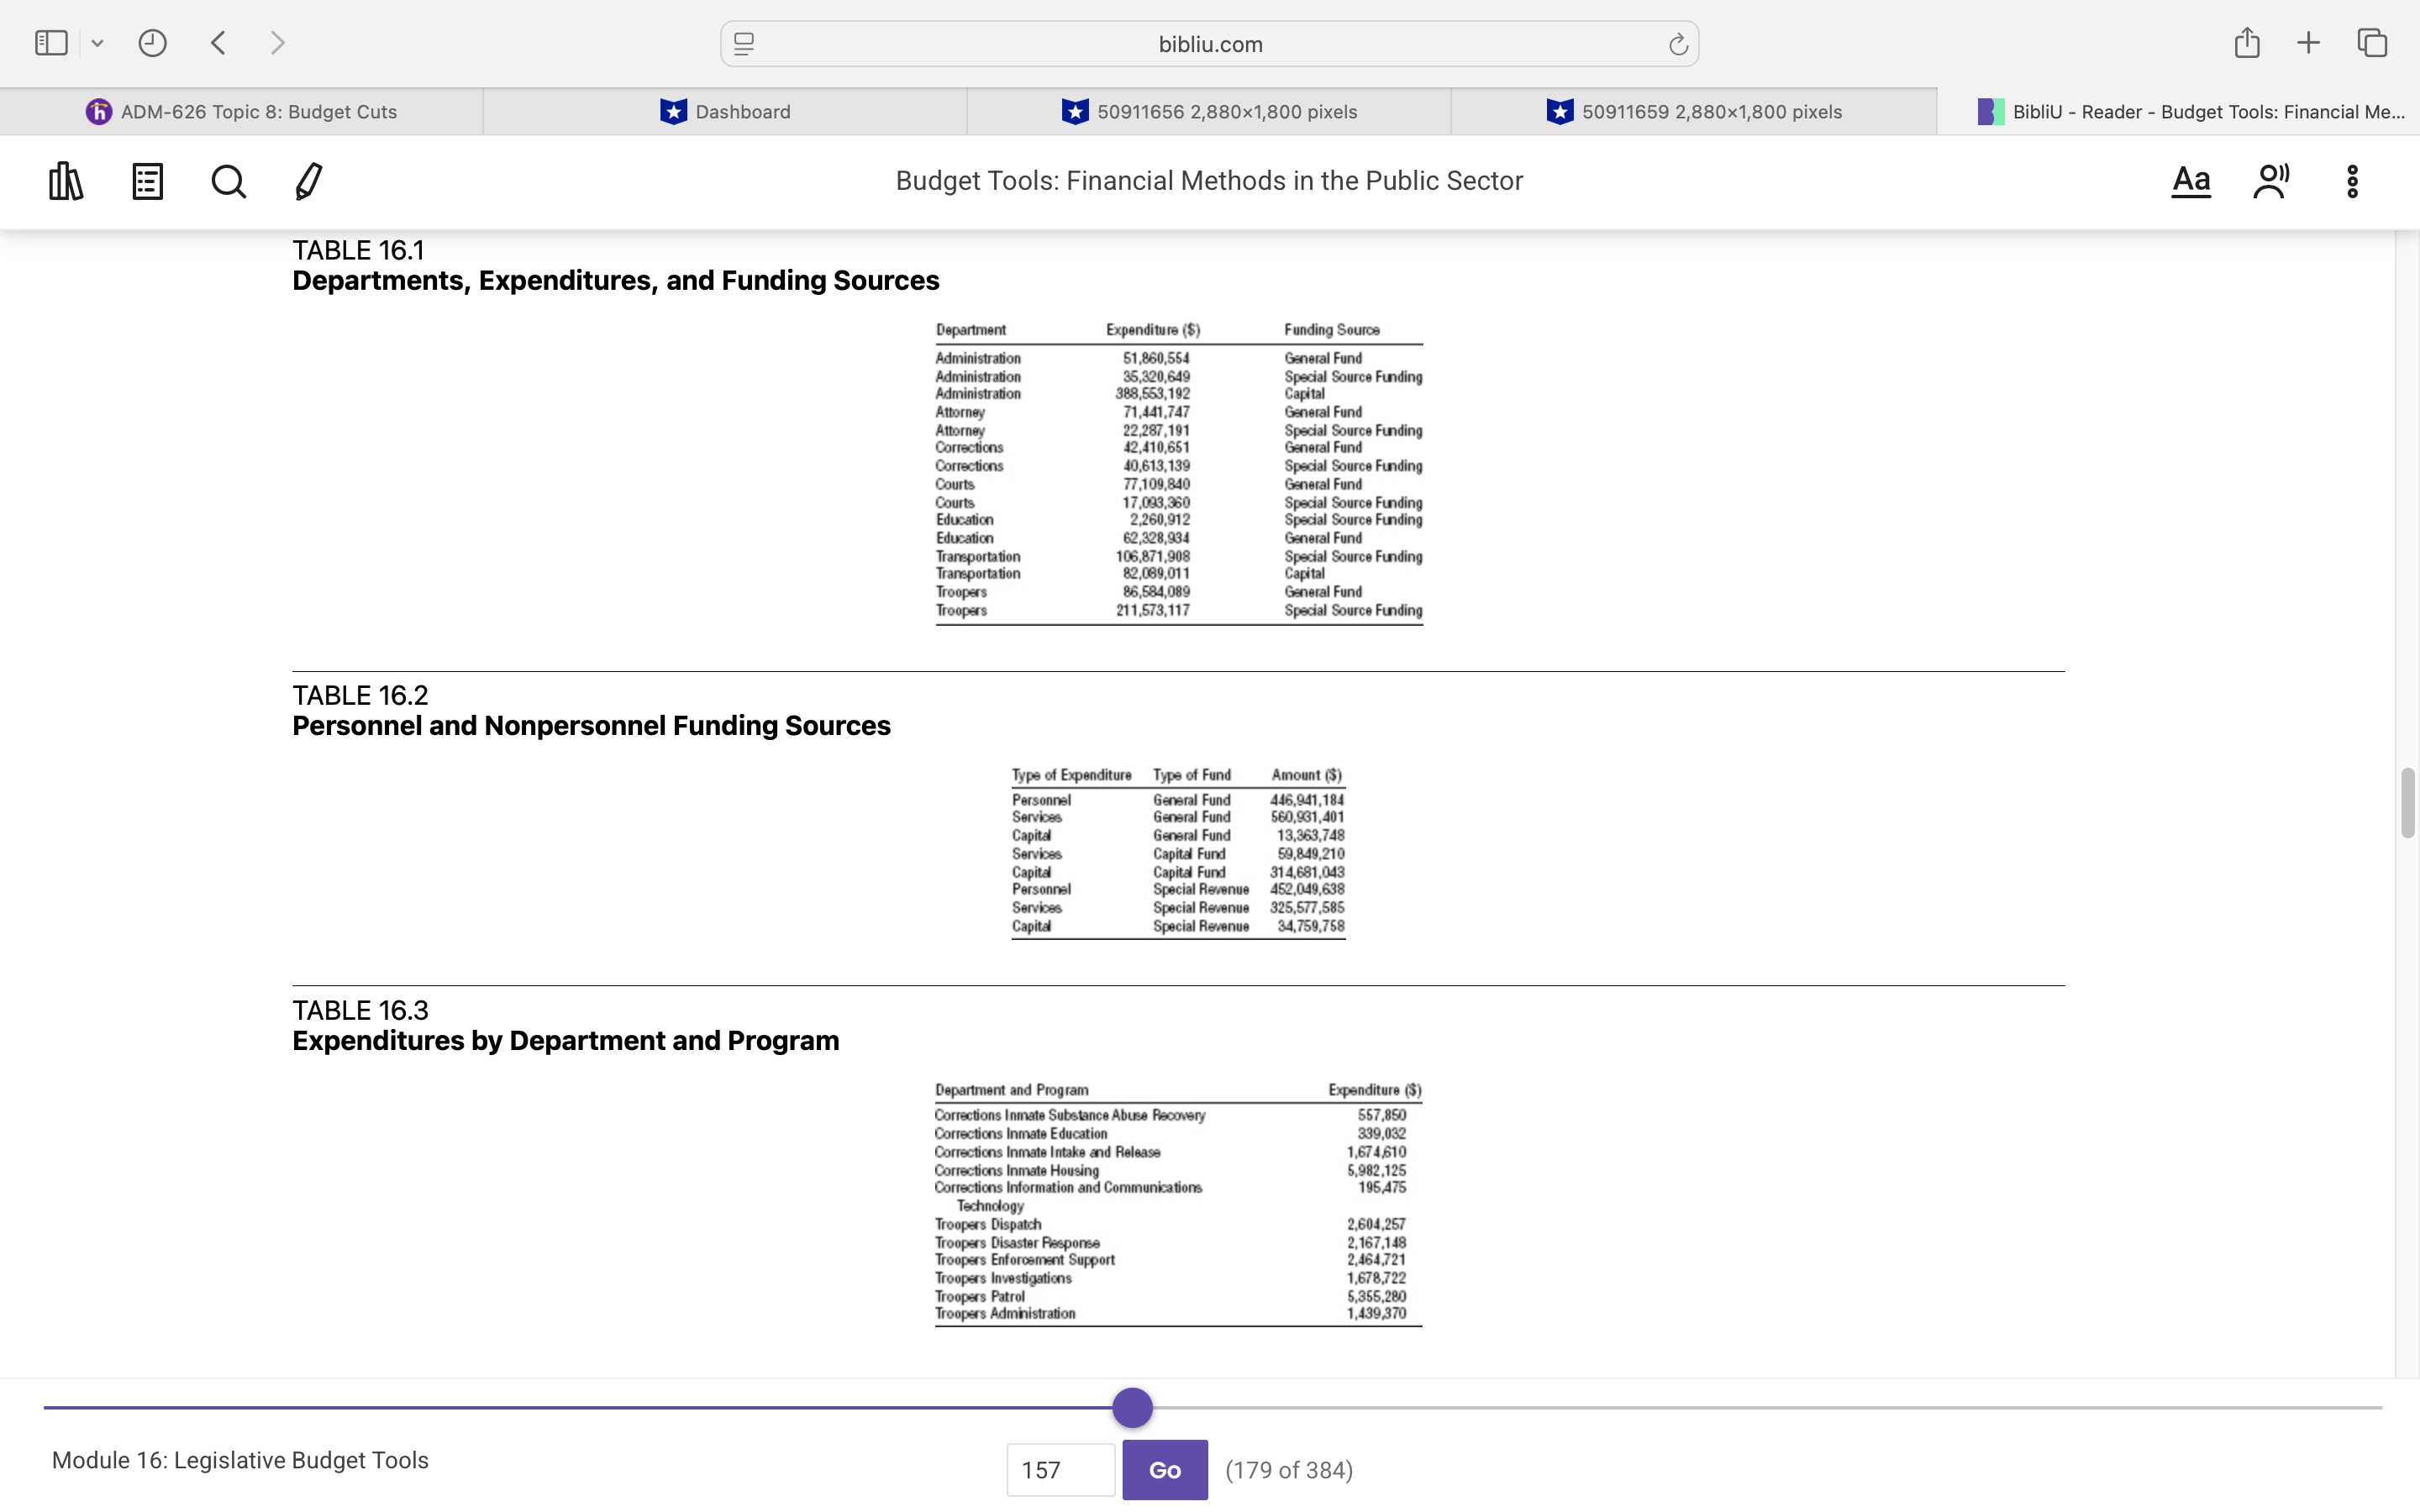Expand the sidebar chevron dropdown
Screen dimensions: 2420x1512
(x=97, y=42)
